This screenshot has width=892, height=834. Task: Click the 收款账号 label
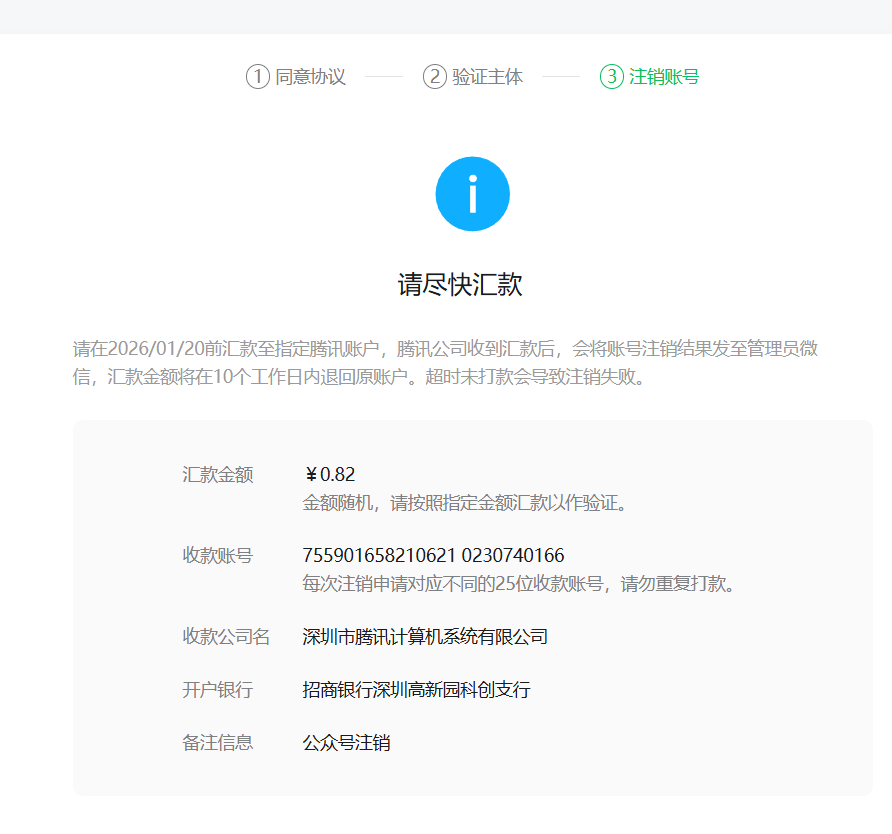point(217,555)
